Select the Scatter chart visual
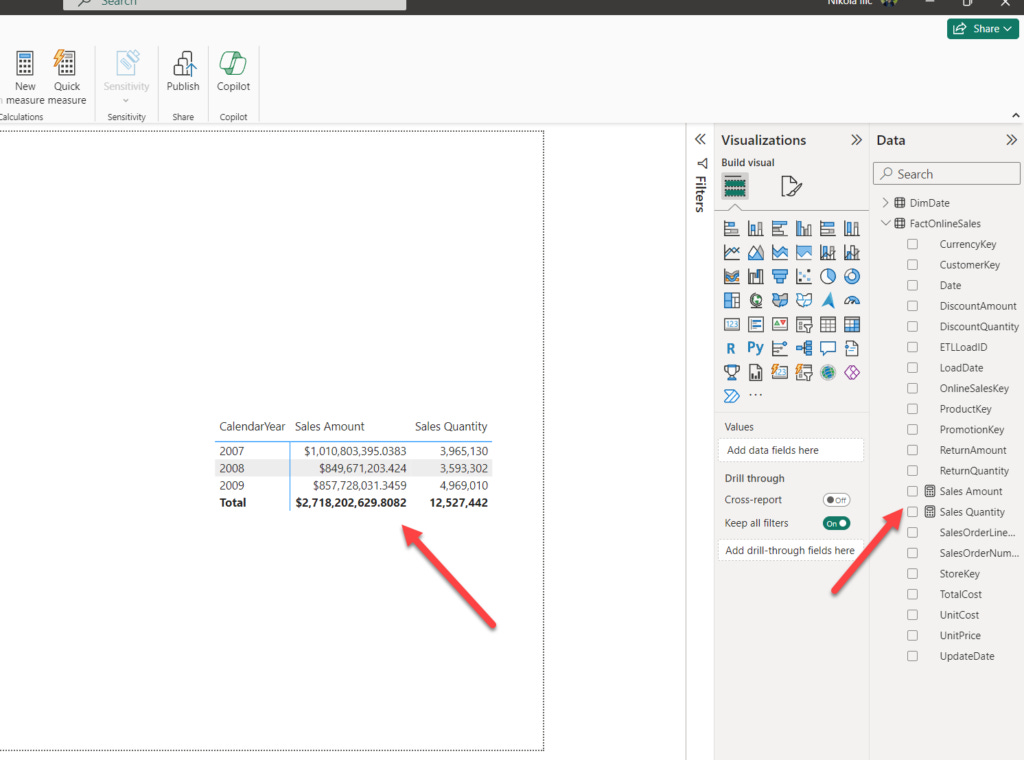Screen dimensions: 1024x760 pos(804,276)
